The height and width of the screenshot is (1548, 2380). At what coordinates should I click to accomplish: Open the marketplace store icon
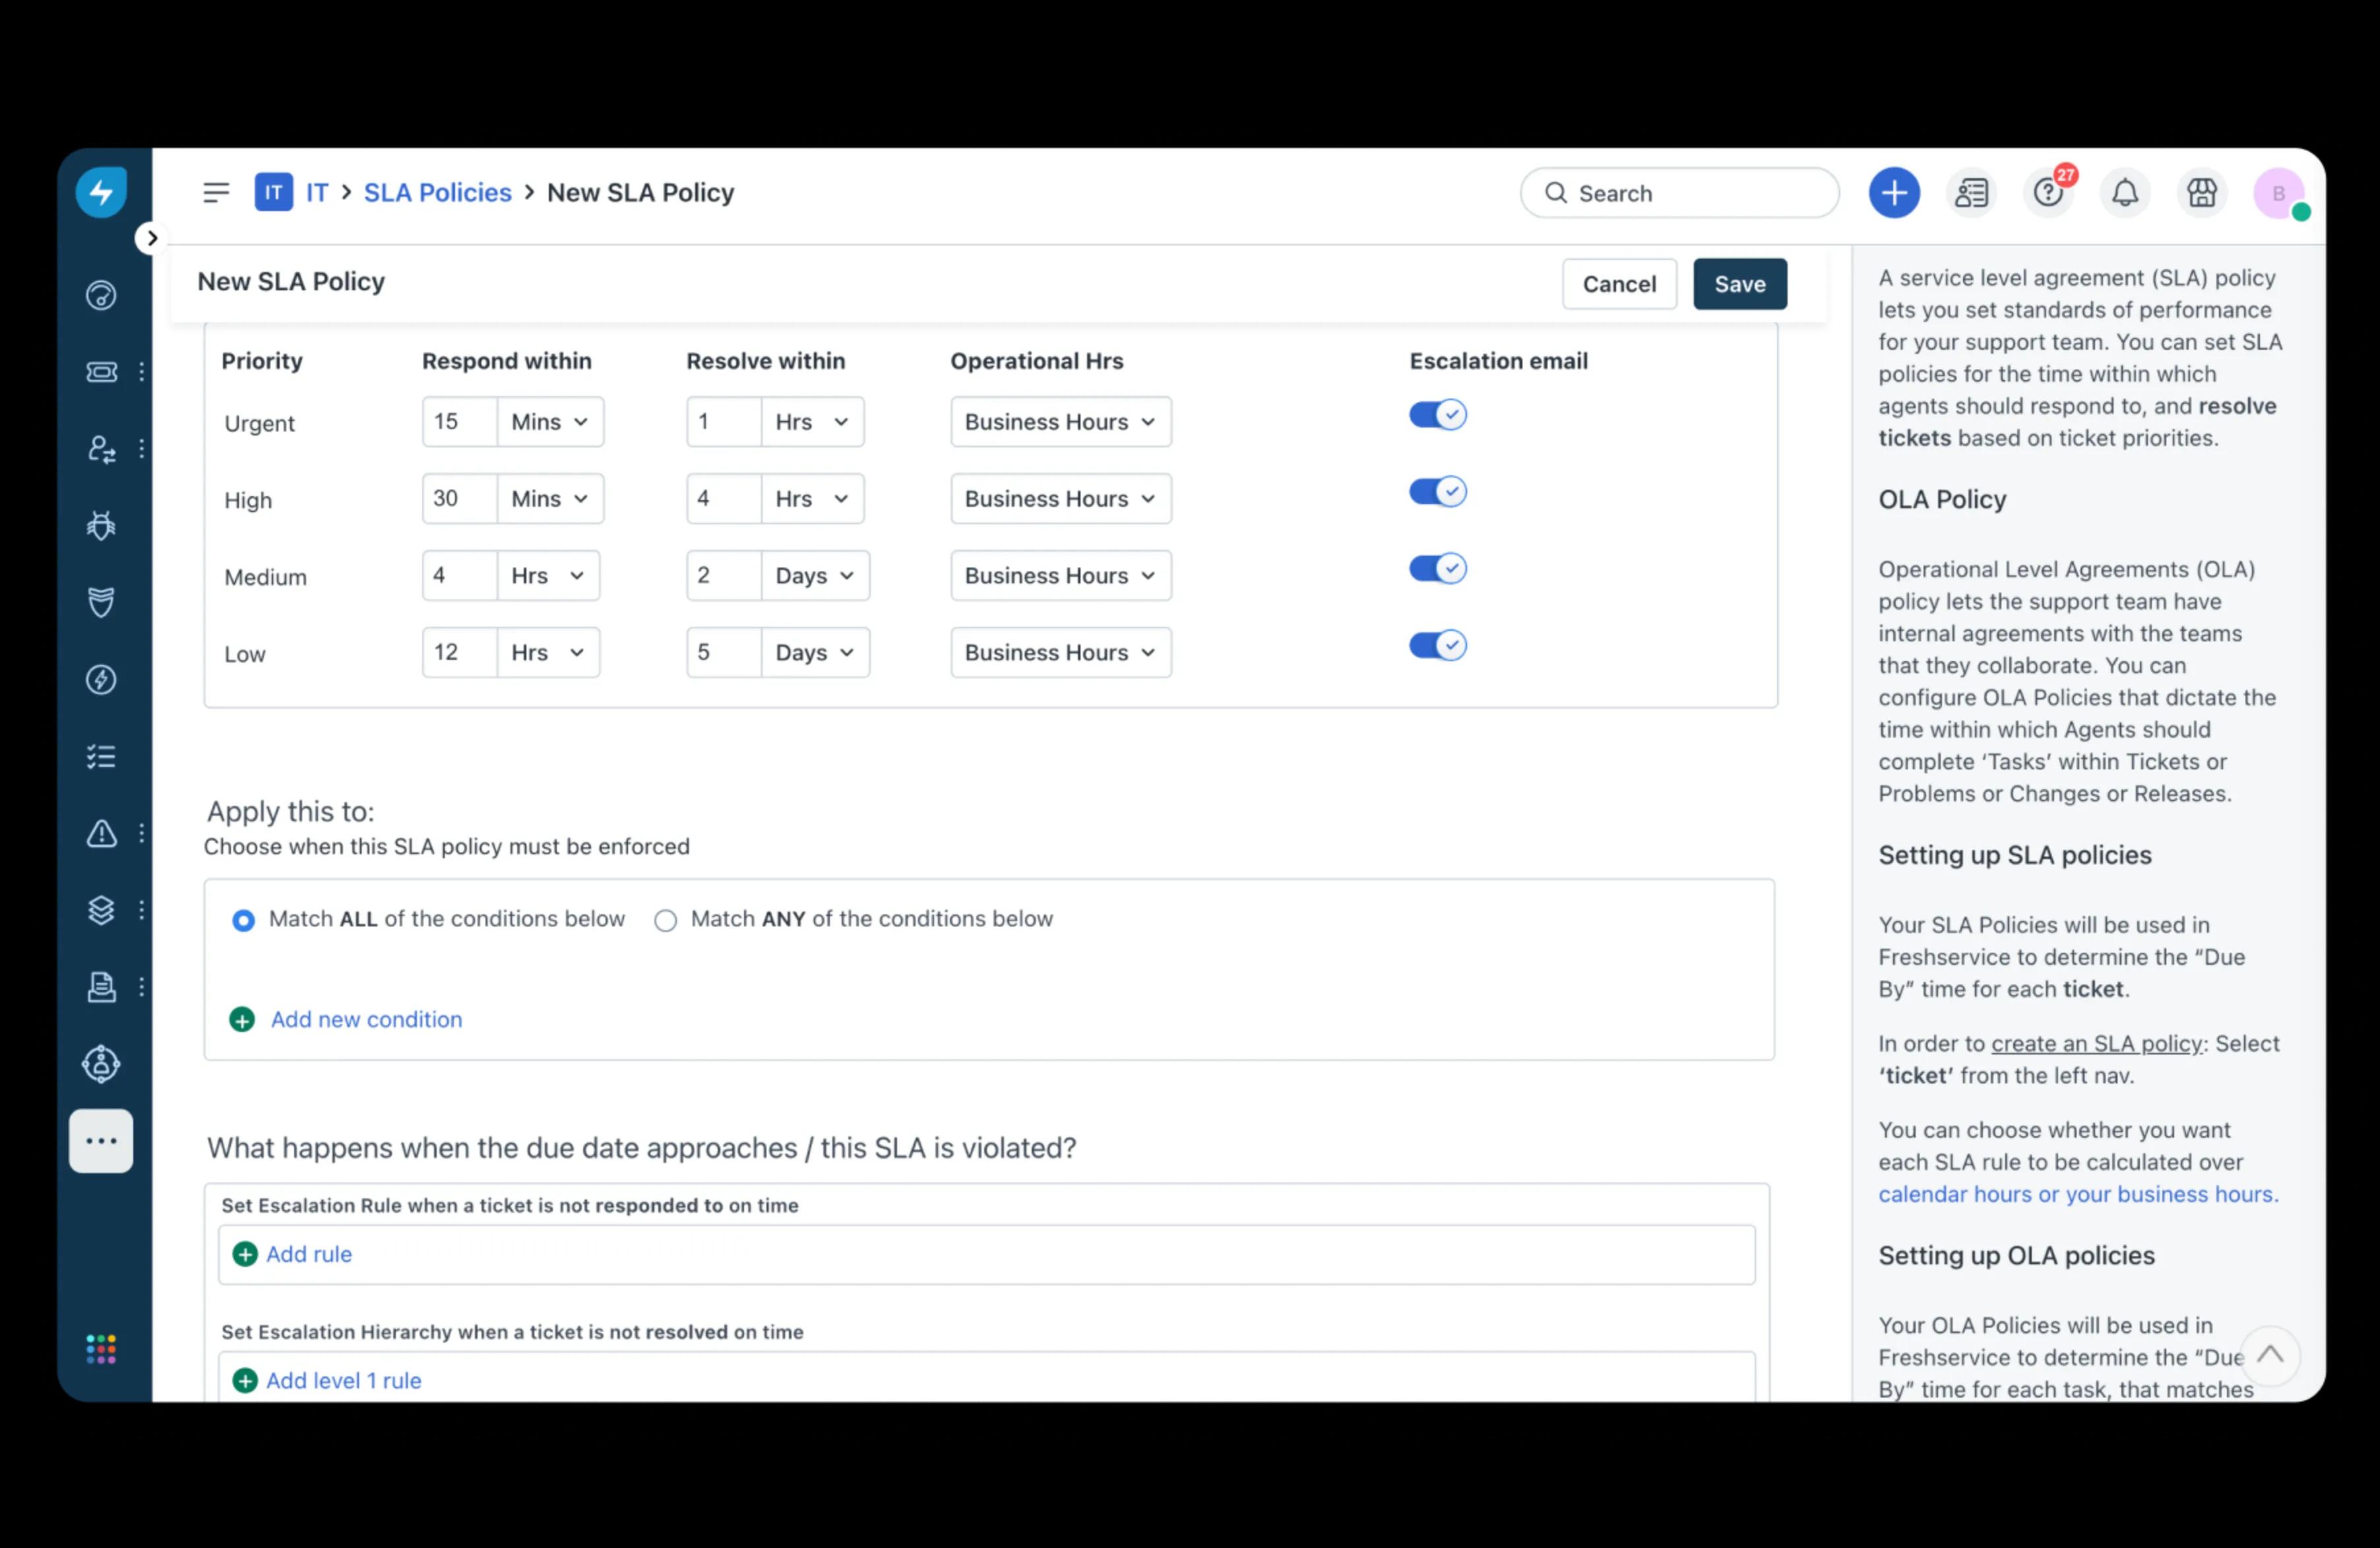[2202, 193]
